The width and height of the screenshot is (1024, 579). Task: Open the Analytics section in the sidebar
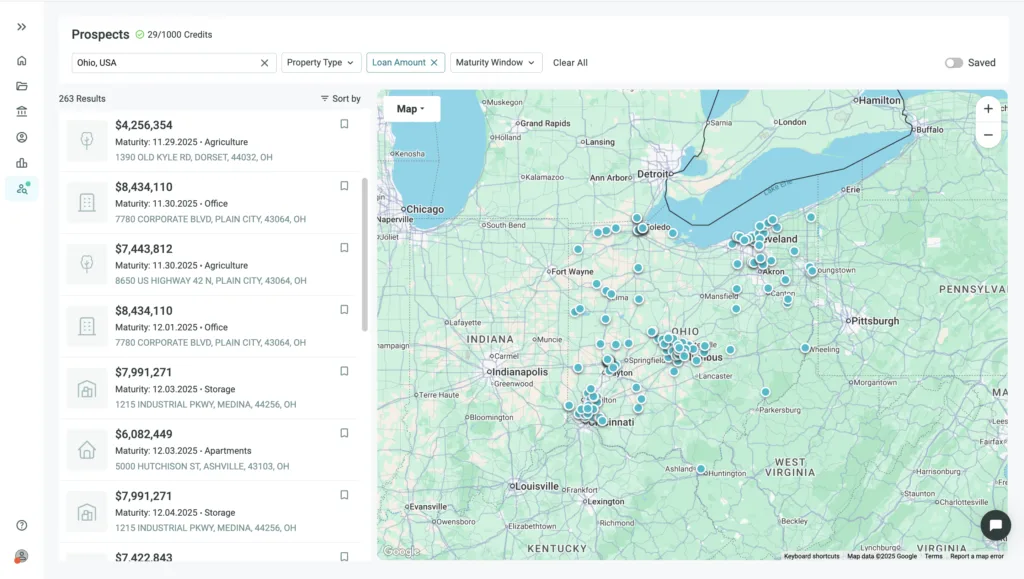tap(21, 162)
